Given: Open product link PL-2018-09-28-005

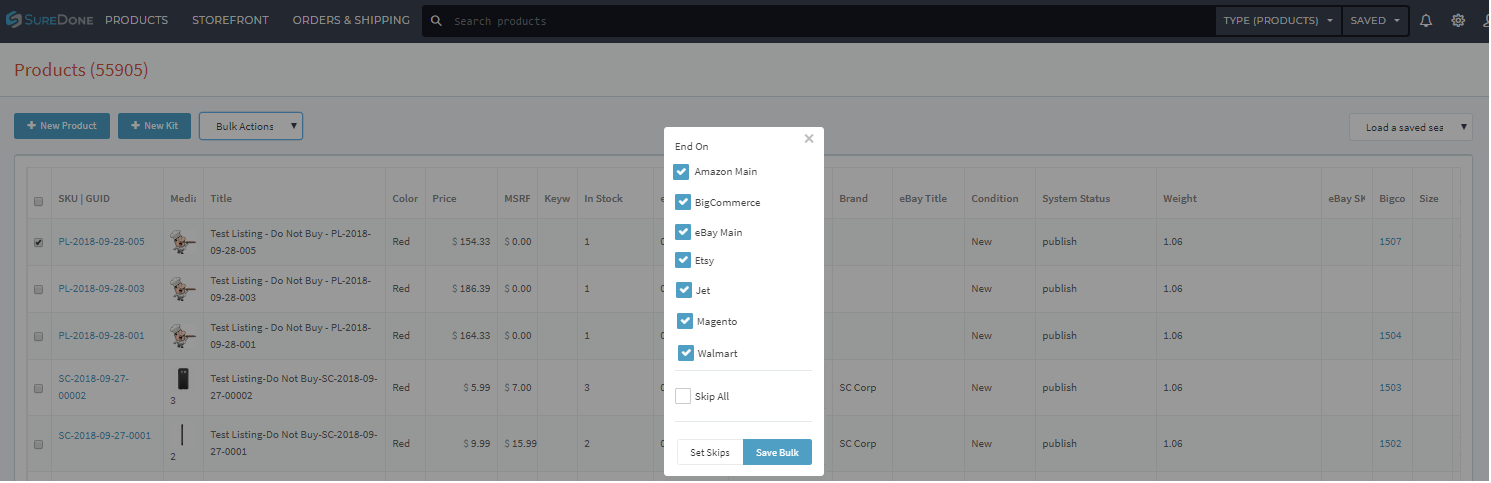Looking at the screenshot, I should (x=101, y=242).
